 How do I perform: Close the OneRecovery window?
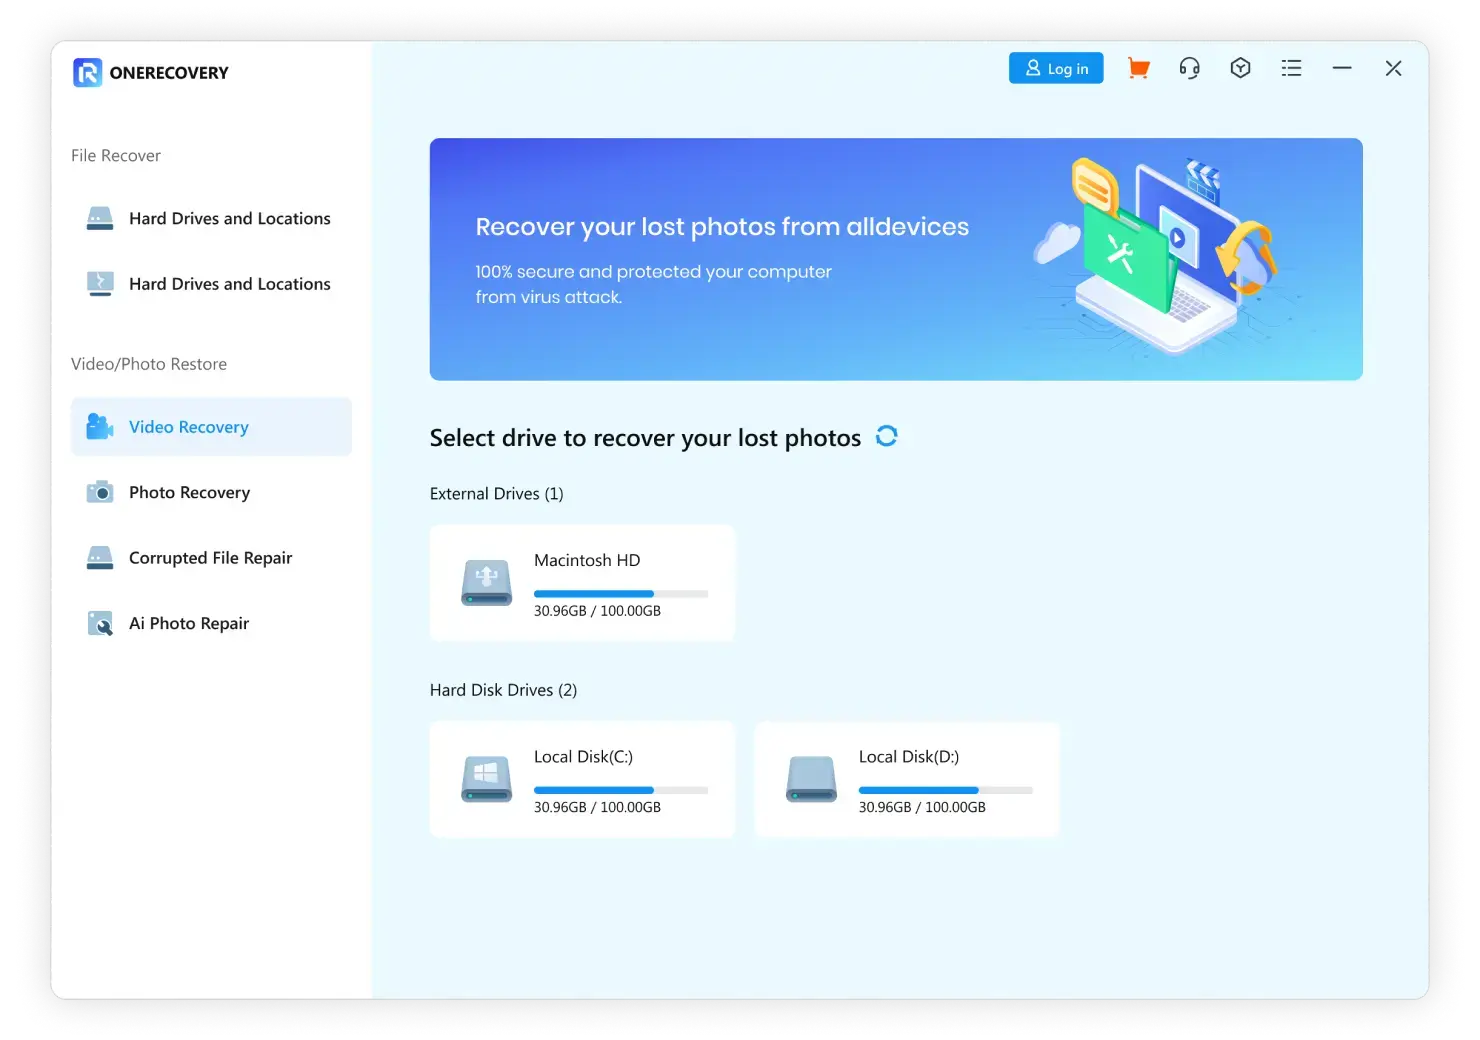(x=1393, y=68)
